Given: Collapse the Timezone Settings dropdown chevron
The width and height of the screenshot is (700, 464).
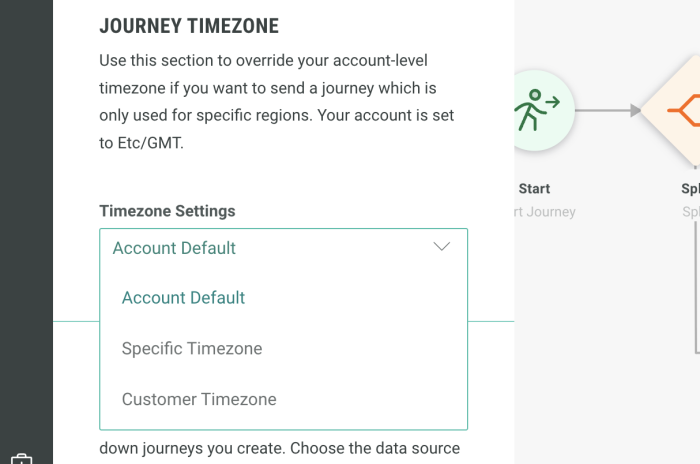Looking at the screenshot, I should point(441,247).
